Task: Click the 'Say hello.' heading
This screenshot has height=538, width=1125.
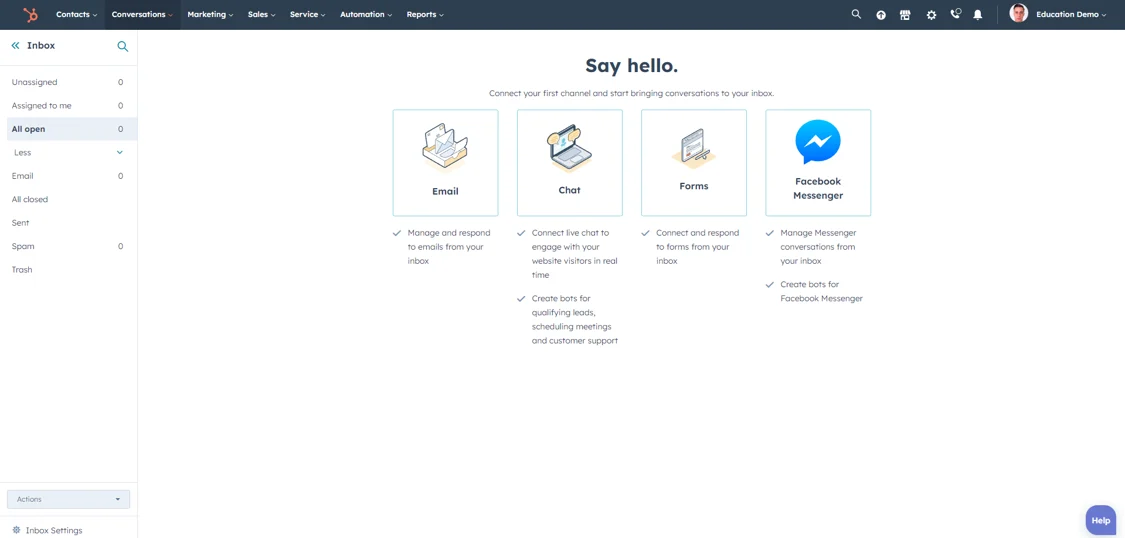Action: pos(631,66)
